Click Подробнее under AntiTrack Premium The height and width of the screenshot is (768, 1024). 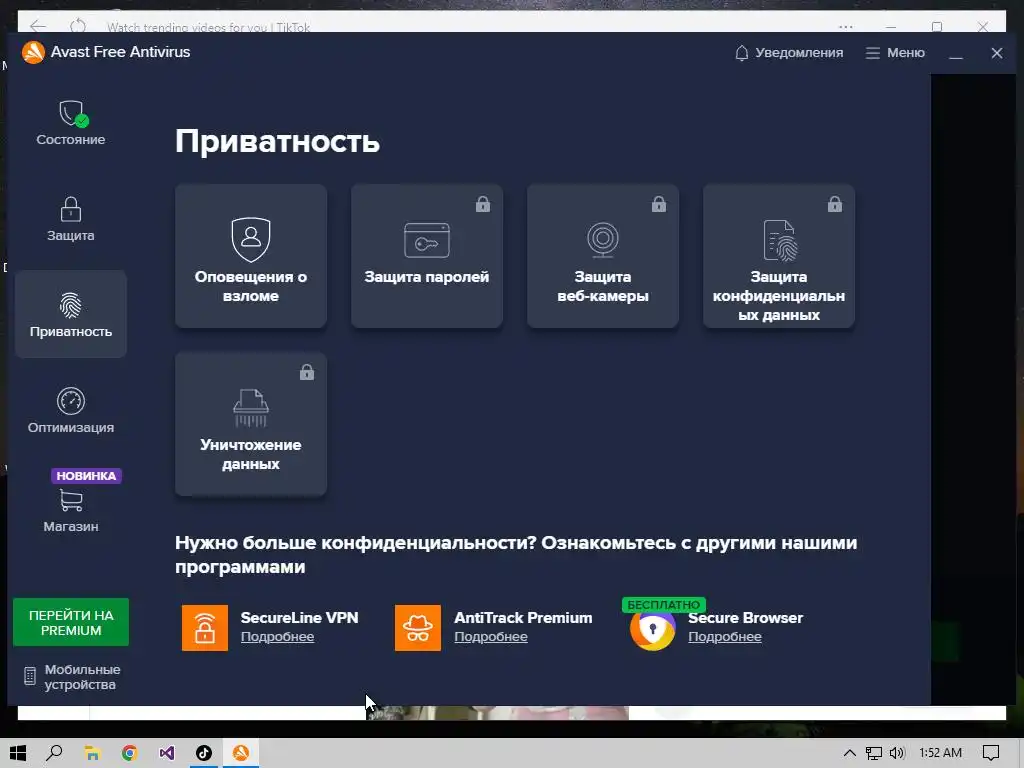[491, 637]
